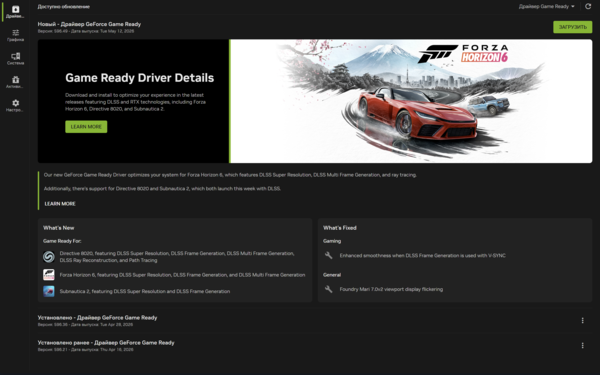600x375 pixels.
Task: Click the Forza Horizon 6 banner image
Action: pyautogui.click(x=411, y=101)
